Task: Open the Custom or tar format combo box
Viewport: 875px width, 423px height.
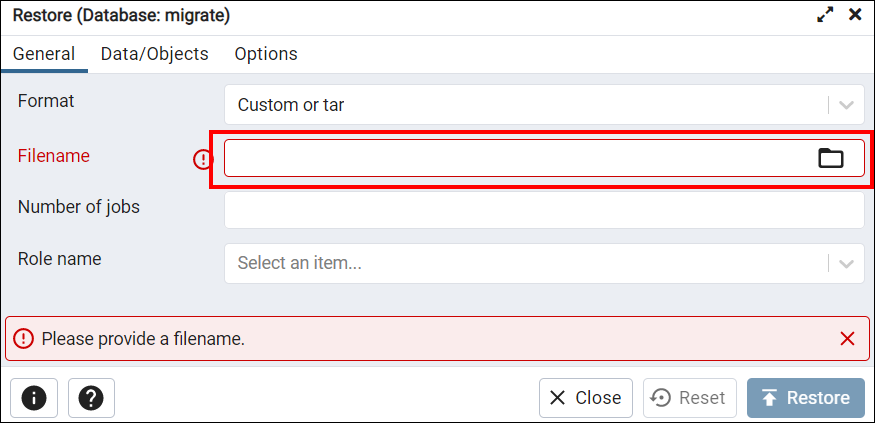Action: 544,104
